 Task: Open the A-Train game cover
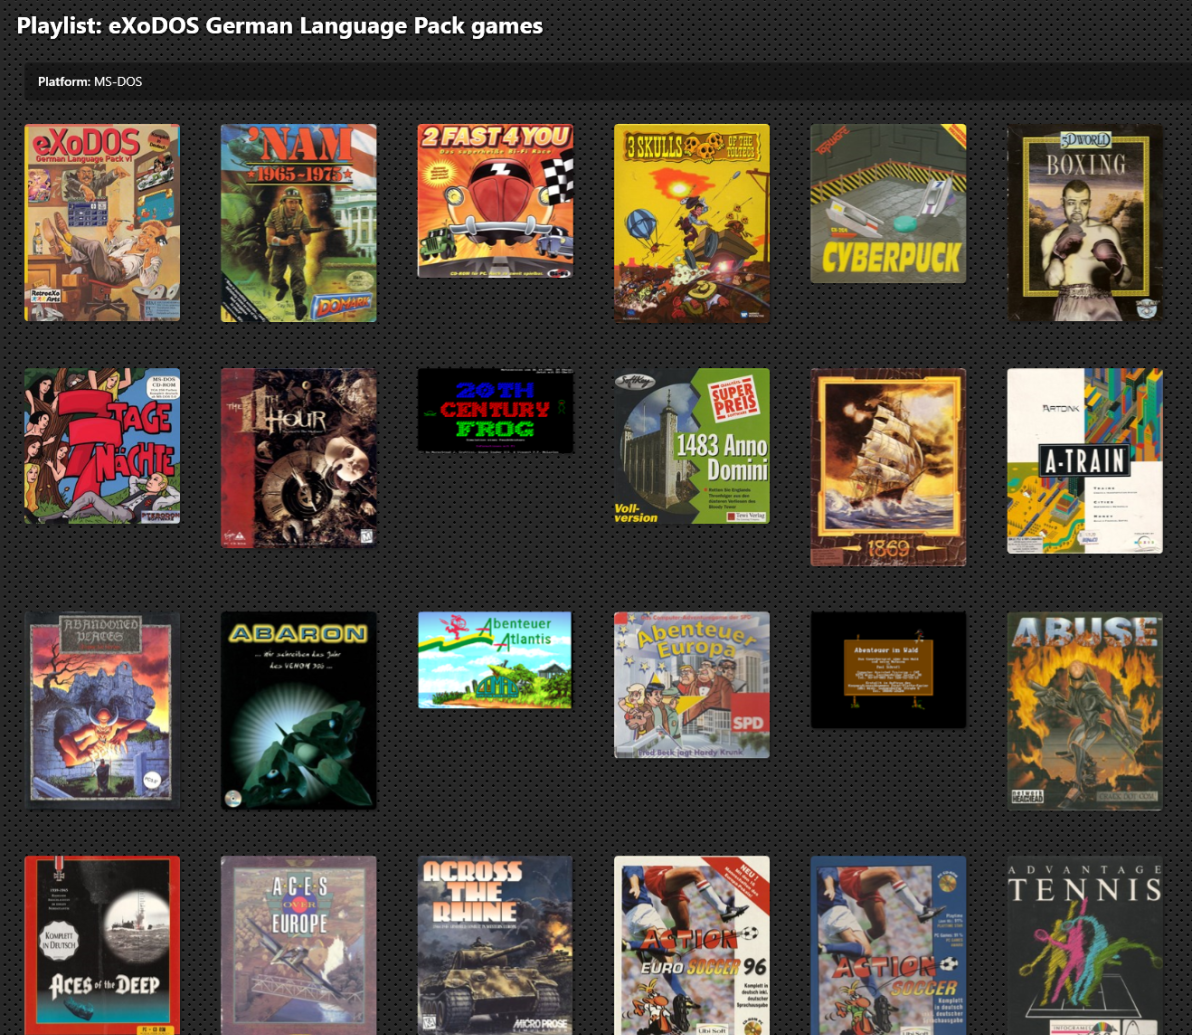click(x=1085, y=461)
